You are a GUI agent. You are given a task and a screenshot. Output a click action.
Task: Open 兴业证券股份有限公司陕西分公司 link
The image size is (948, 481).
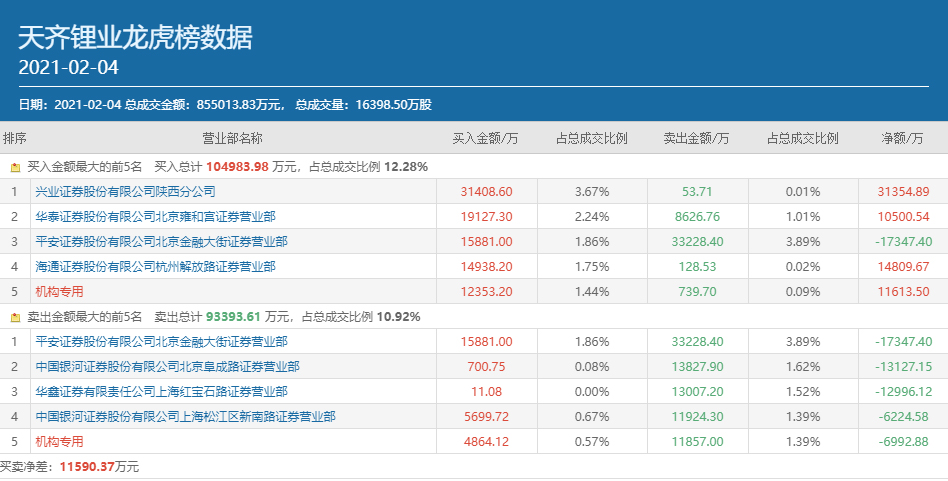coord(125,192)
